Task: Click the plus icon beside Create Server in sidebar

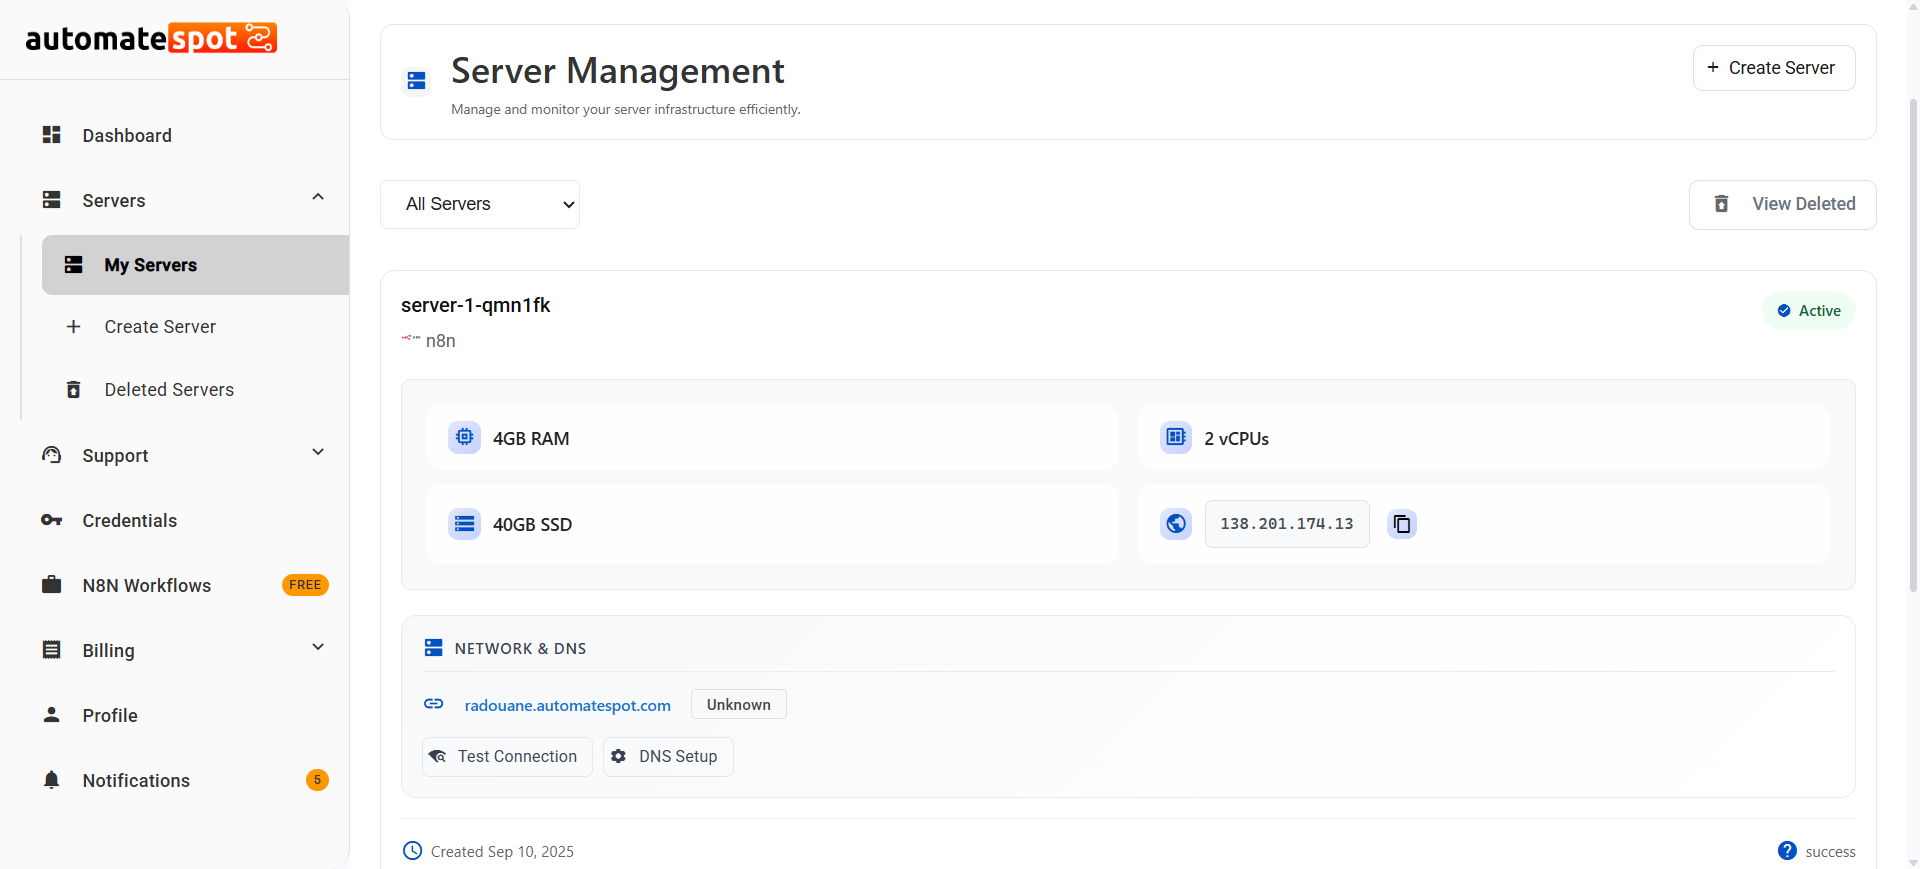Action: [73, 327]
